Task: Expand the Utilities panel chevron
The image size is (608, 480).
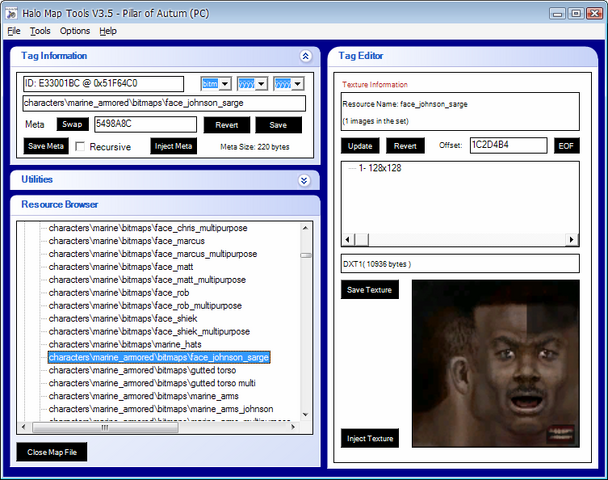Action: pyautogui.click(x=304, y=180)
